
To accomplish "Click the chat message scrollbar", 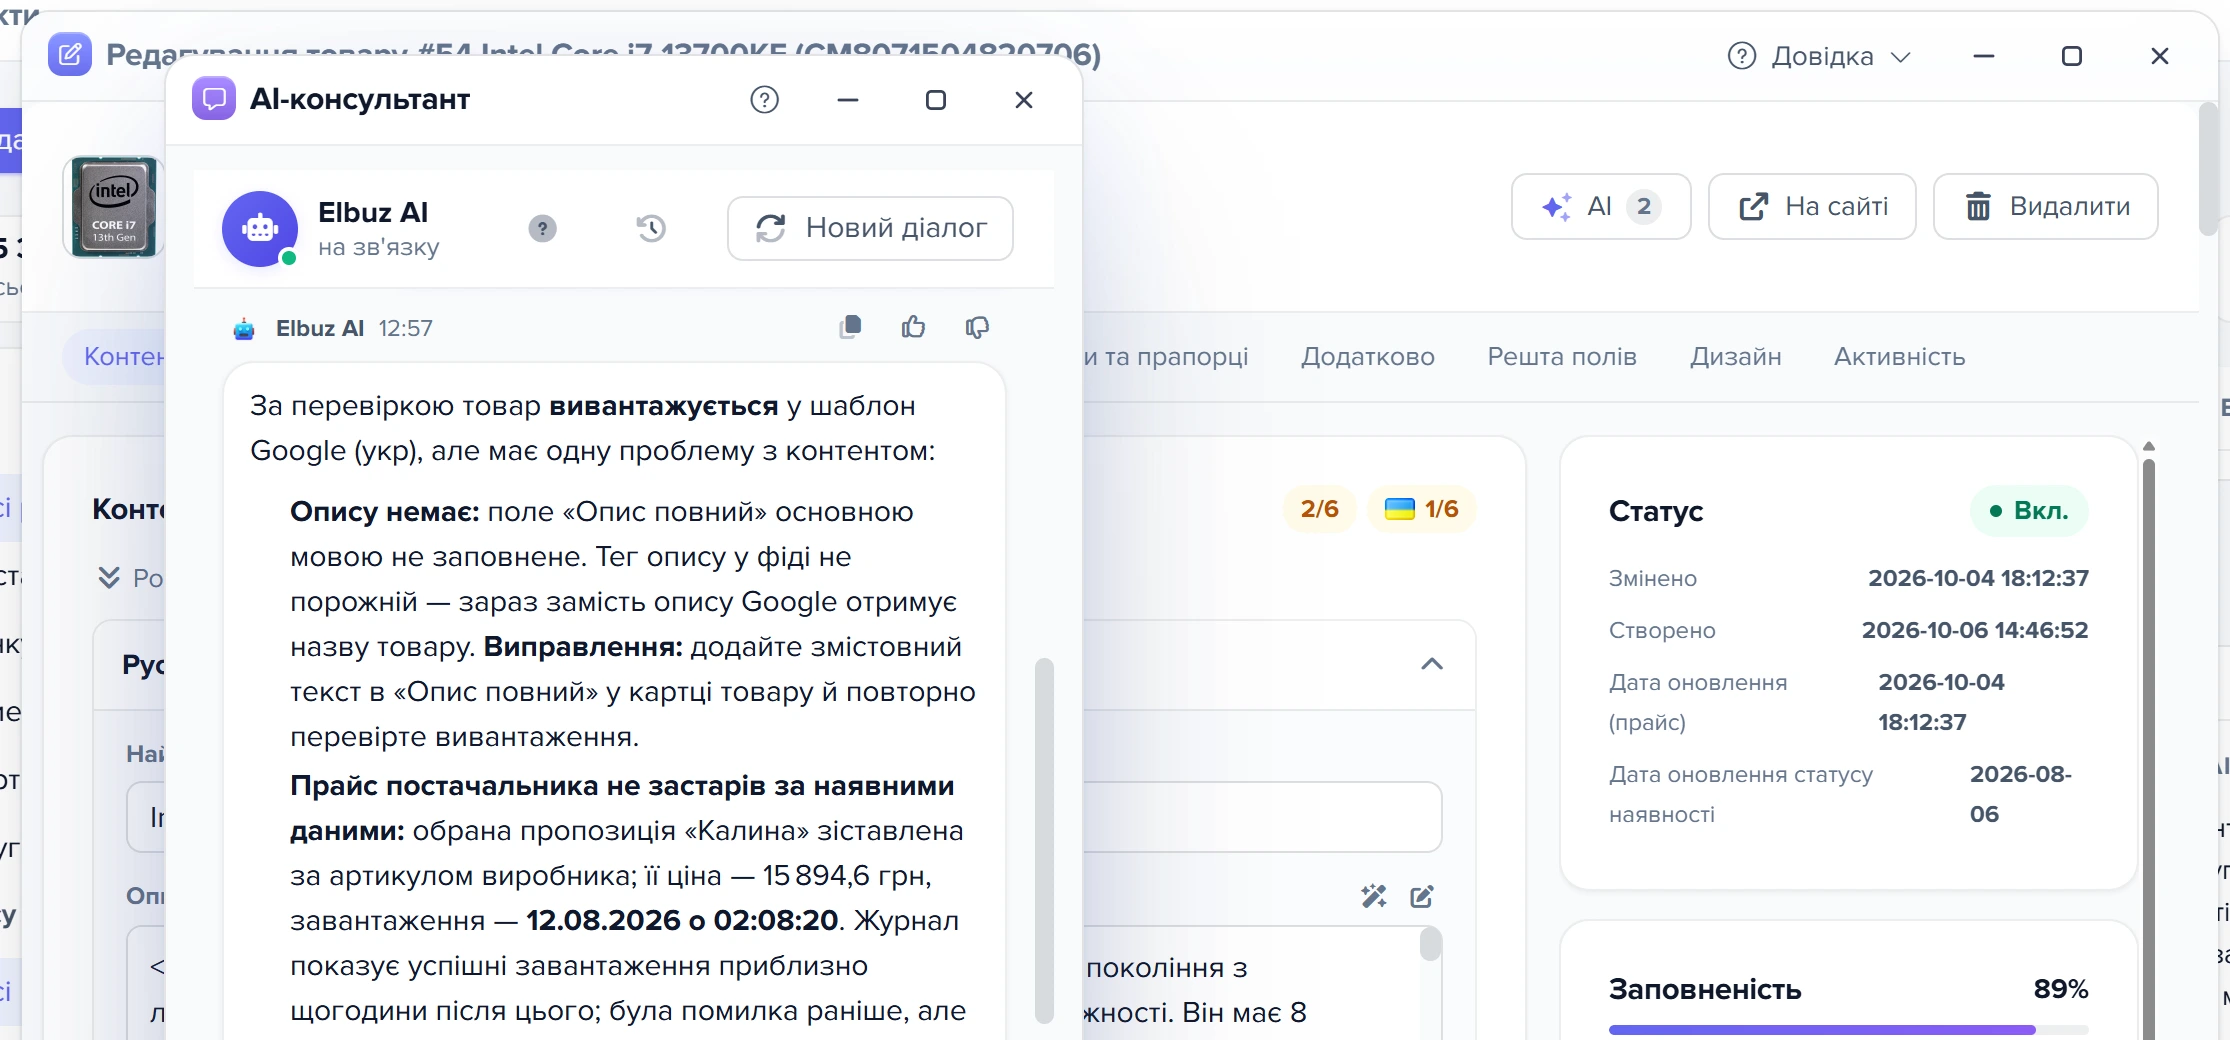I will (x=1044, y=840).
